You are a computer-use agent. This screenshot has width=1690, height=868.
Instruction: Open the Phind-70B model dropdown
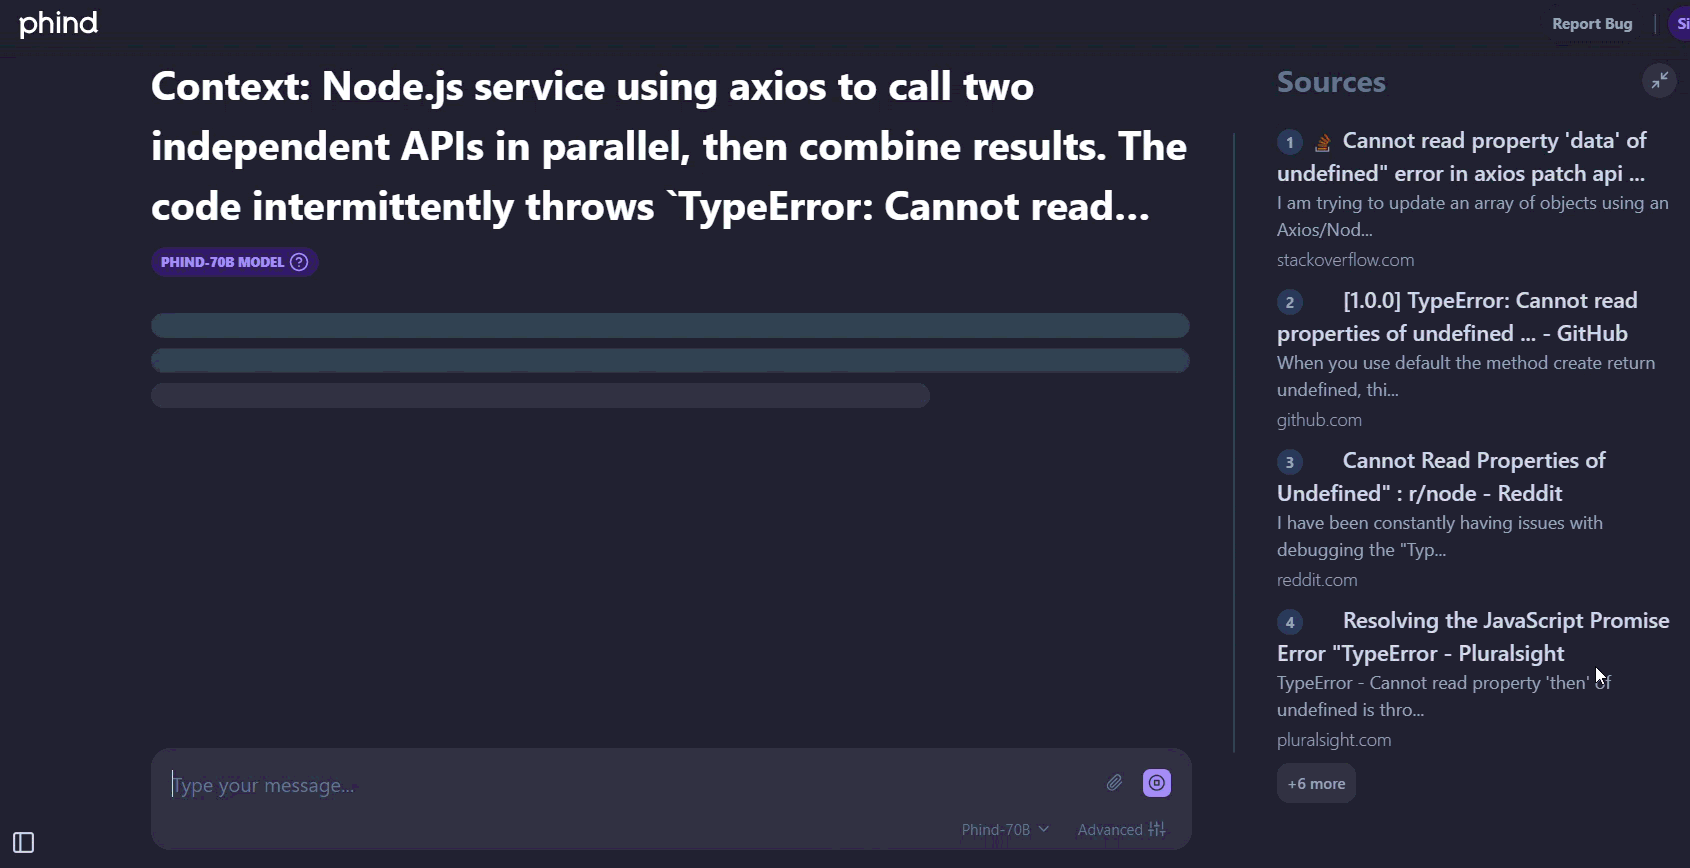click(x=1005, y=829)
